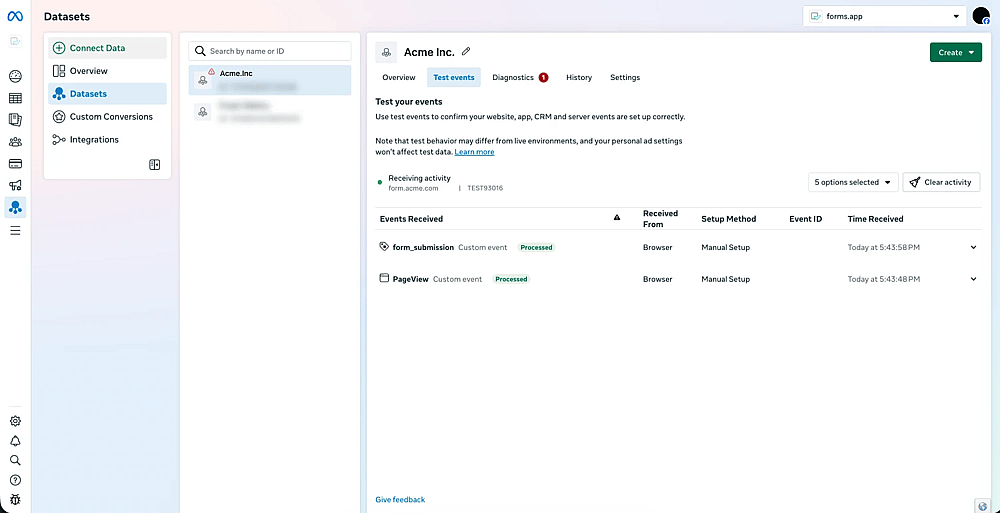This screenshot has width=1000, height=513.
Task: Click the form.acme.com domain text
Action: click(413, 188)
